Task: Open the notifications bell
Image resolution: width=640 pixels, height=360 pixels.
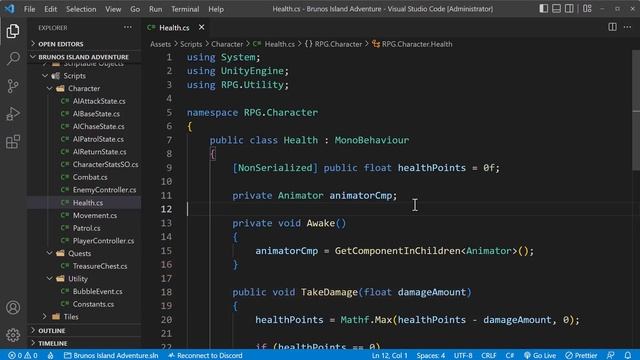Action: tap(628, 356)
